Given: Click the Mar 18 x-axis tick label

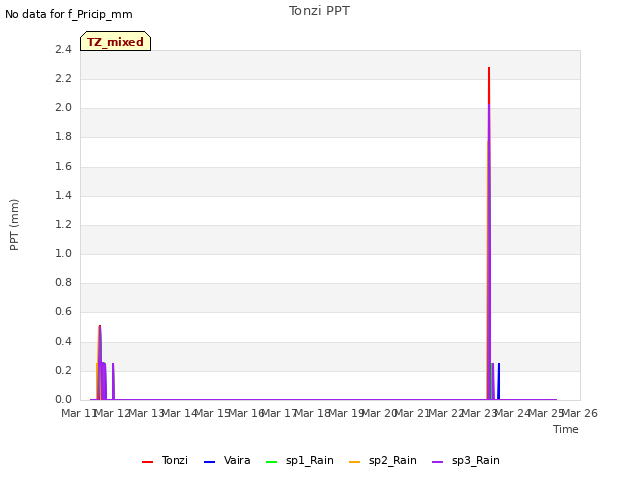Looking at the screenshot, I should (312, 413).
